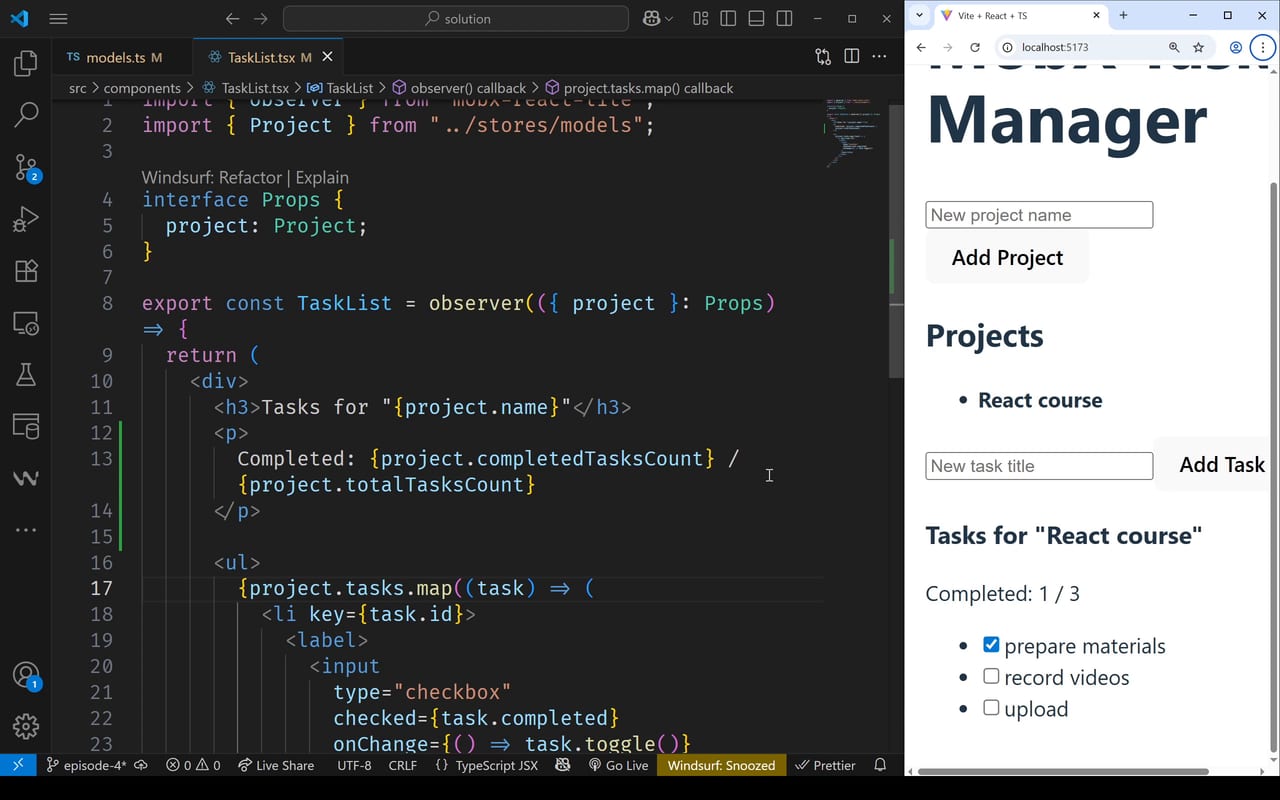The width and height of the screenshot is (1280, 800).
Task: Open changes with the compare icon in the editor toolbar
Action: pos(823,57)
